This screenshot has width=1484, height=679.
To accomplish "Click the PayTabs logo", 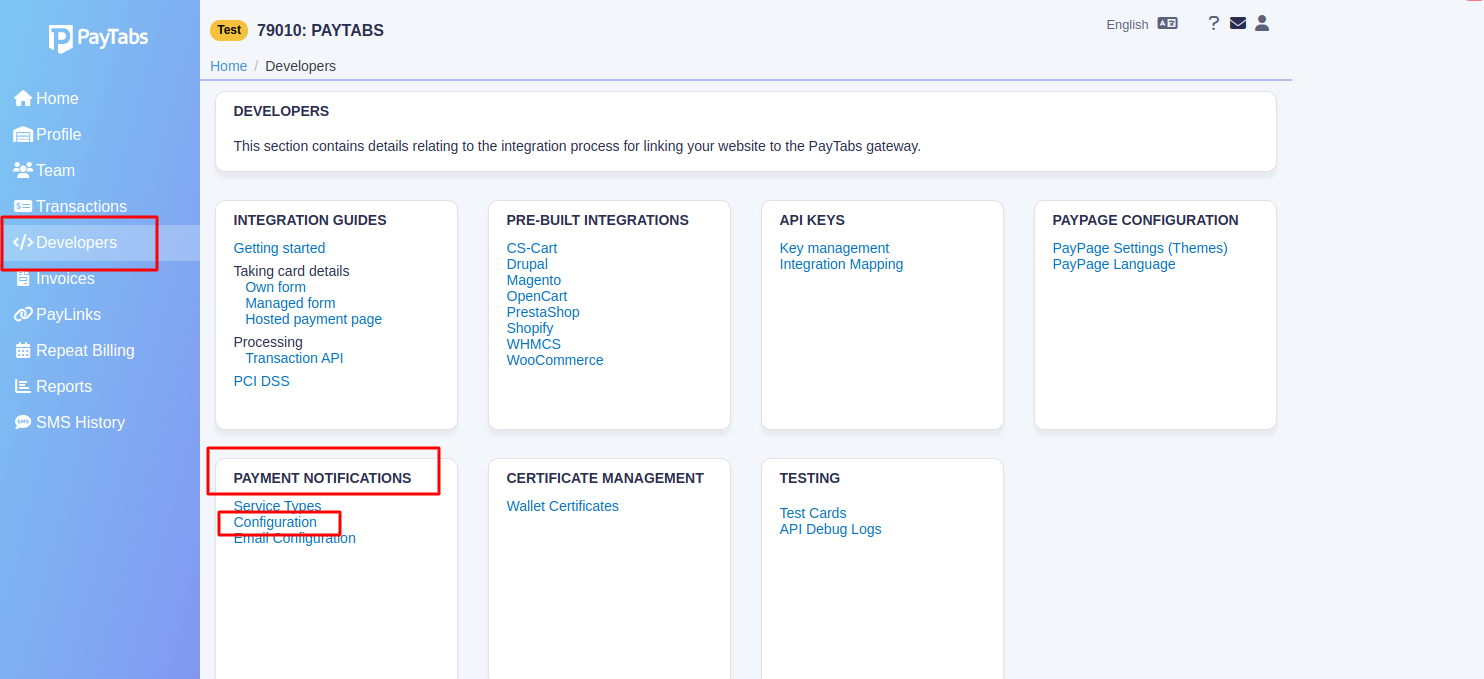I will [x=98, y=38].
